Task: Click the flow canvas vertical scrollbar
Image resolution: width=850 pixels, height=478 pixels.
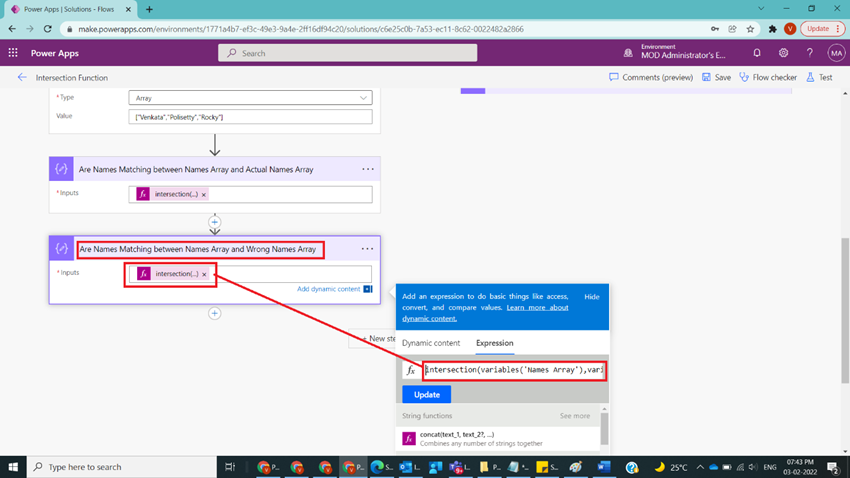Action: click(845, 310)
